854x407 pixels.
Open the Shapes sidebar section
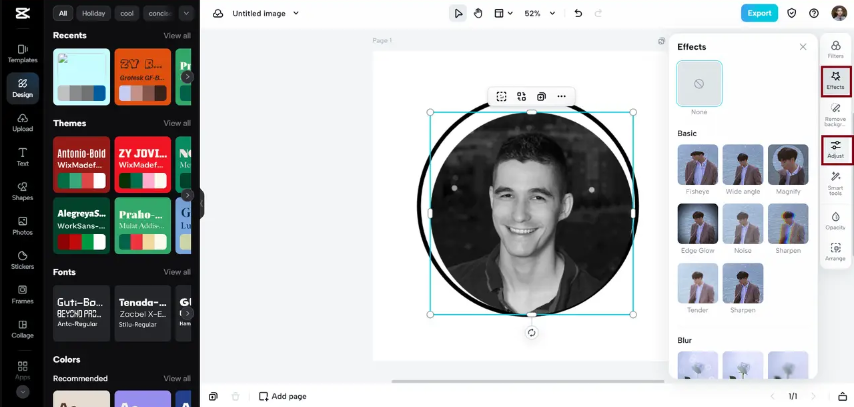(x=22, y=191)
